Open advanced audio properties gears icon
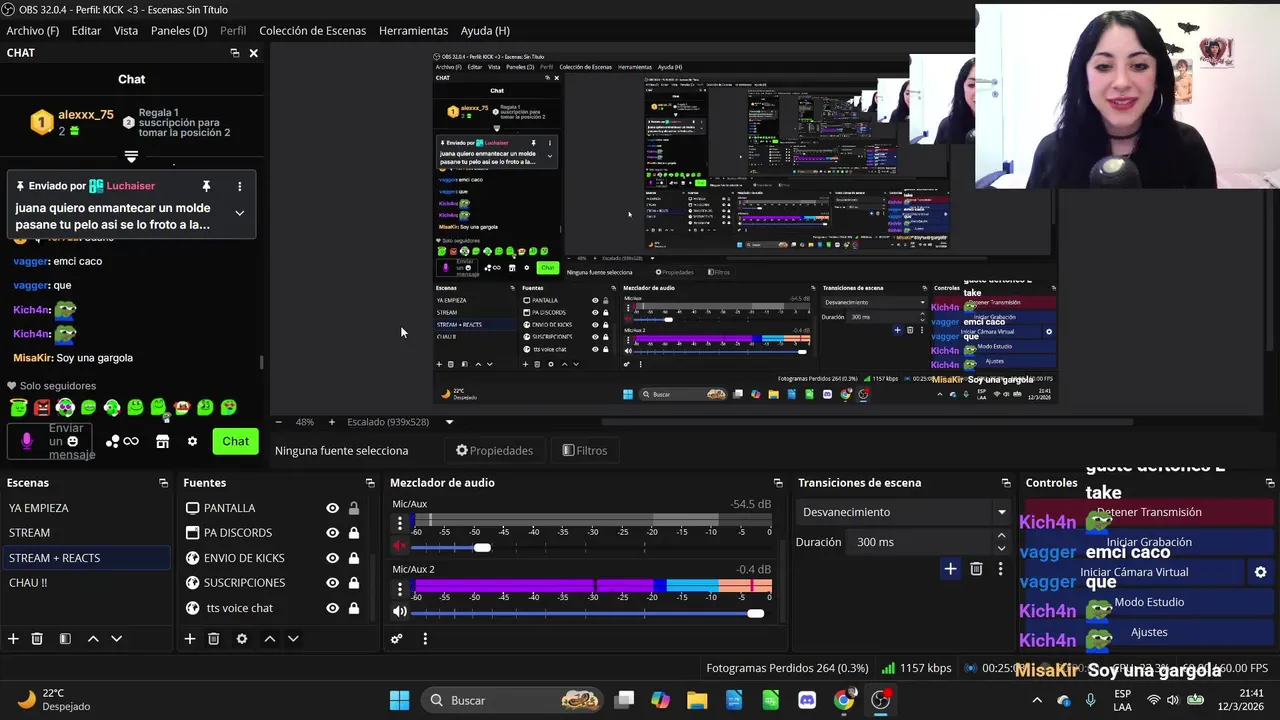Screen dimensions: 1280x720 tap(397, 638)
